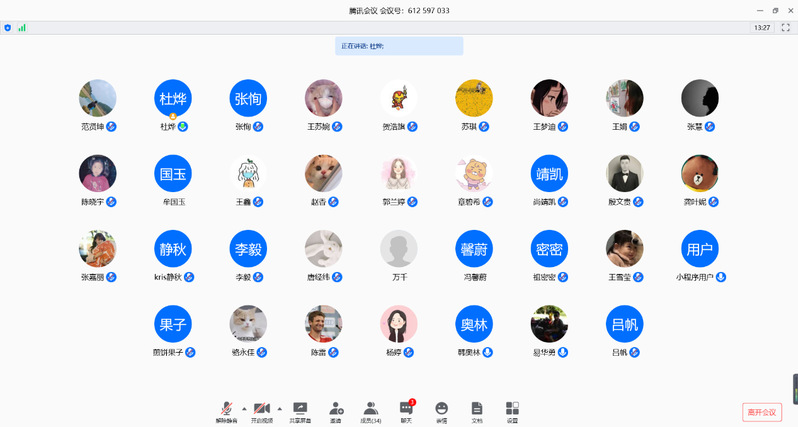Viewport: 798px width, 427px height.
Task: Click the blue shield security icon
Action: pyautogui.click(x=8, y=28)
